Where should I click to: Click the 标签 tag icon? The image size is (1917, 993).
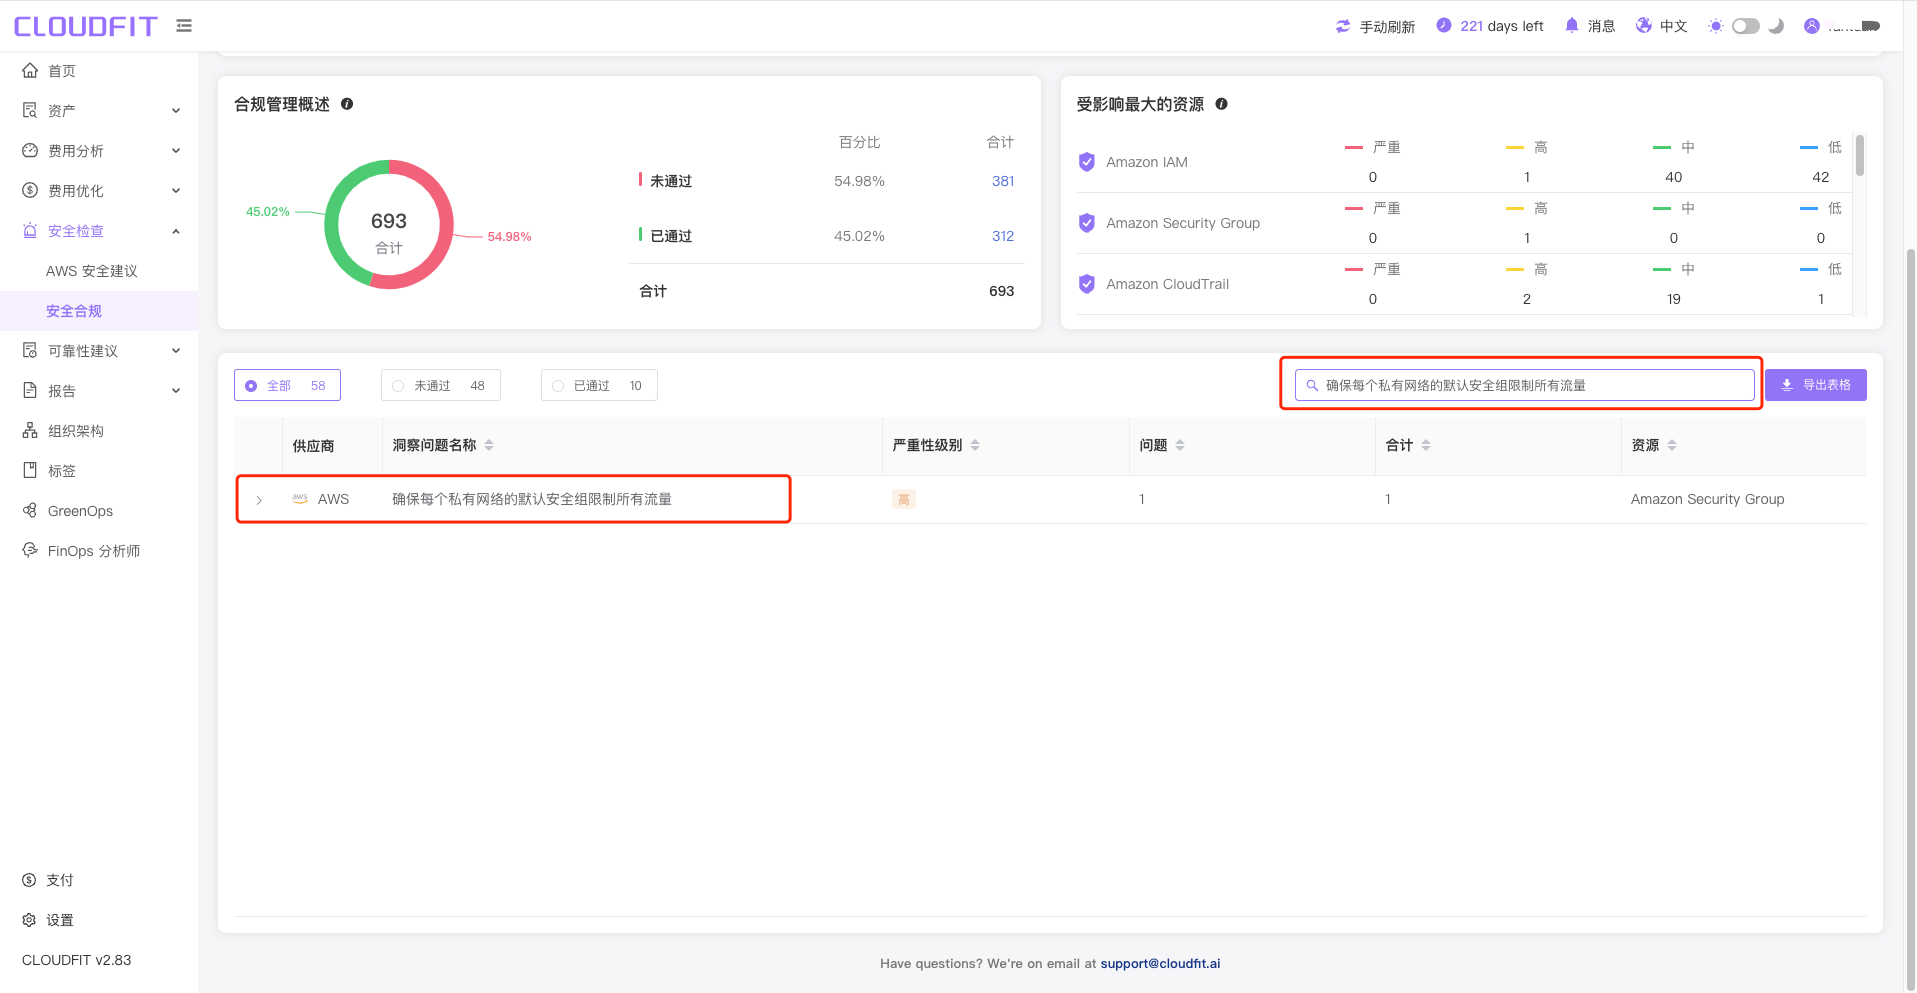pyautogui.click(x=30, y=470)
